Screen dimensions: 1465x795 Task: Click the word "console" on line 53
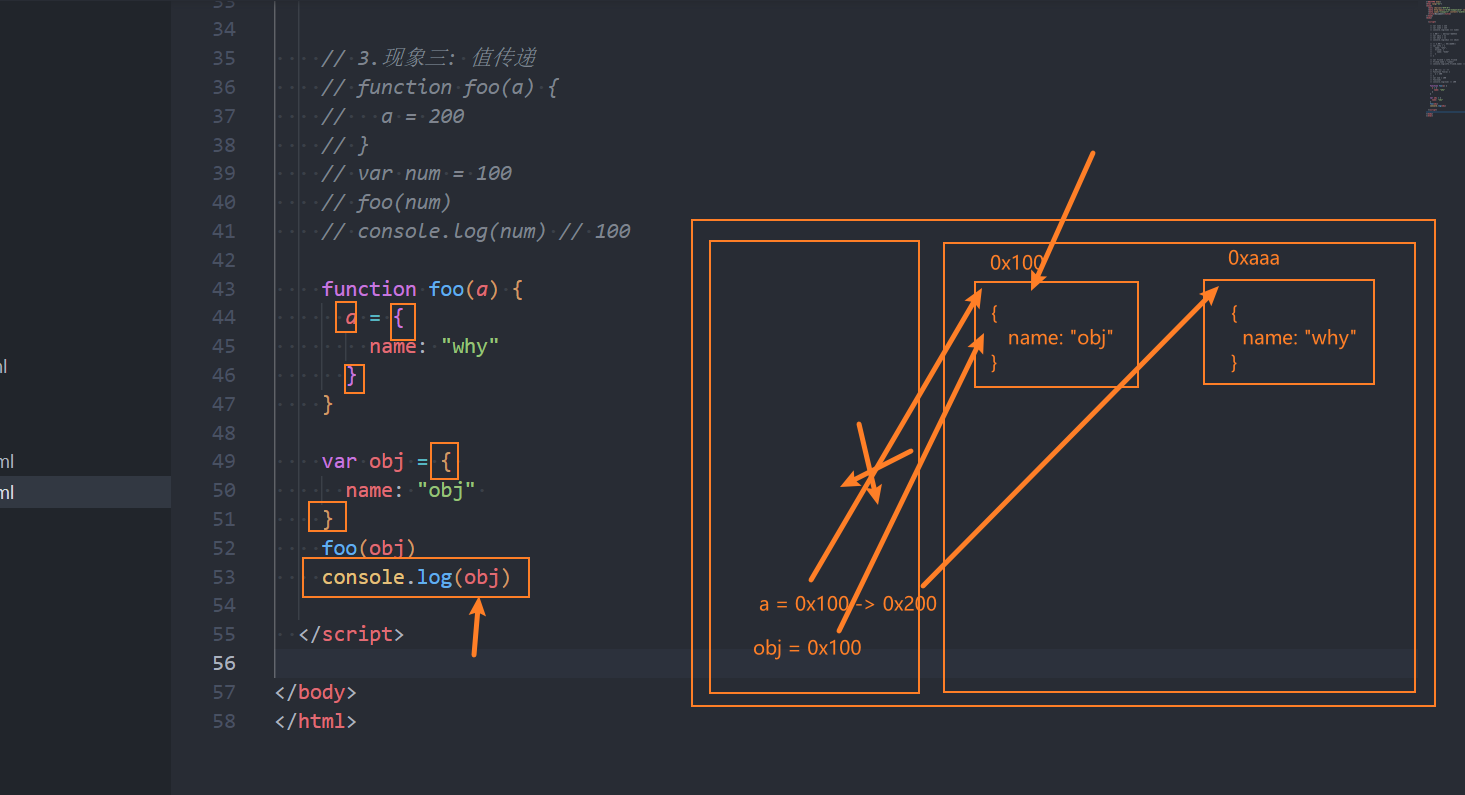coord(363,577)
